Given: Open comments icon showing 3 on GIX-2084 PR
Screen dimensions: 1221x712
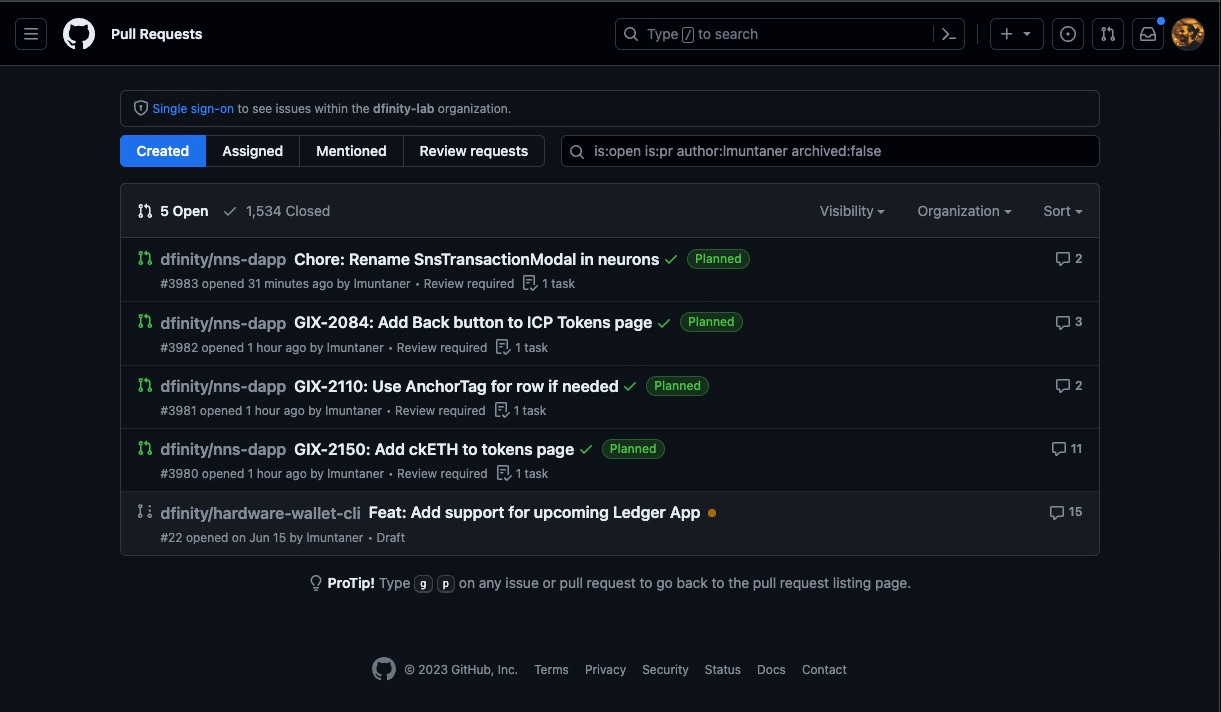Looking at the screenshot, I should pos(1069,322).
